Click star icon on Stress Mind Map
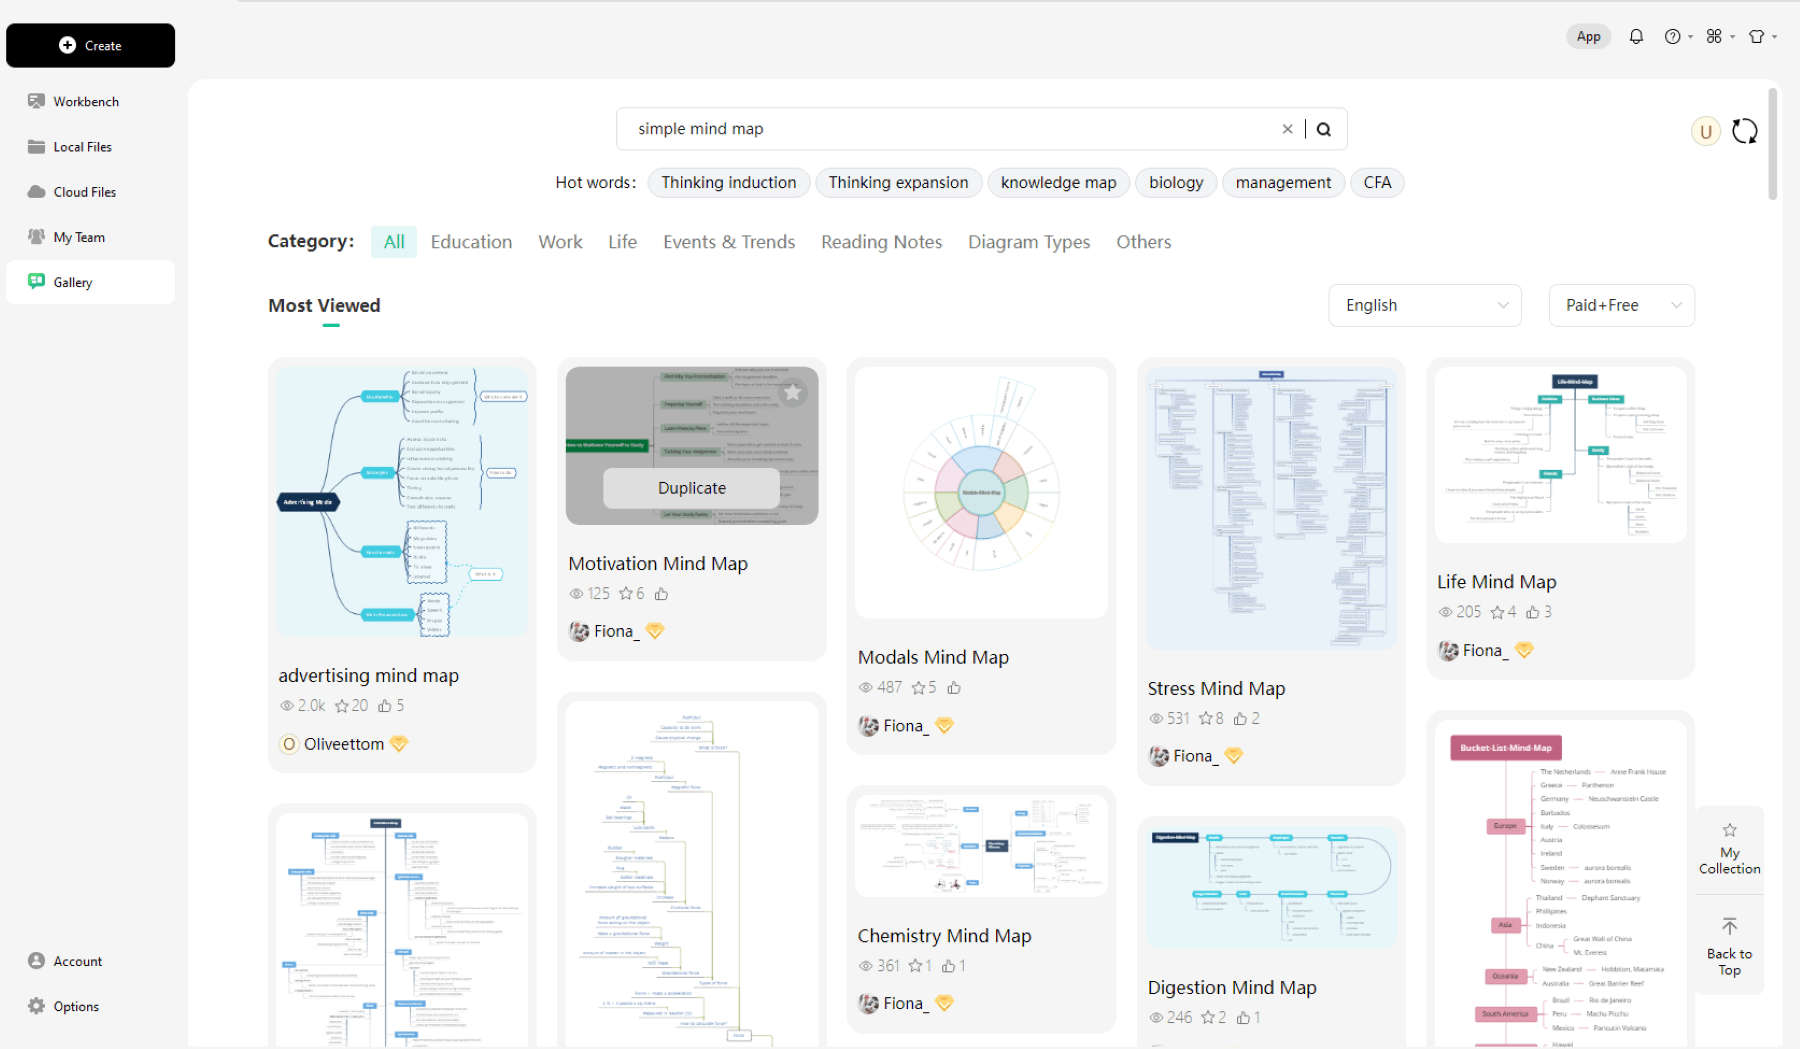The image size is (1800, 1049). coord(1205,719)
